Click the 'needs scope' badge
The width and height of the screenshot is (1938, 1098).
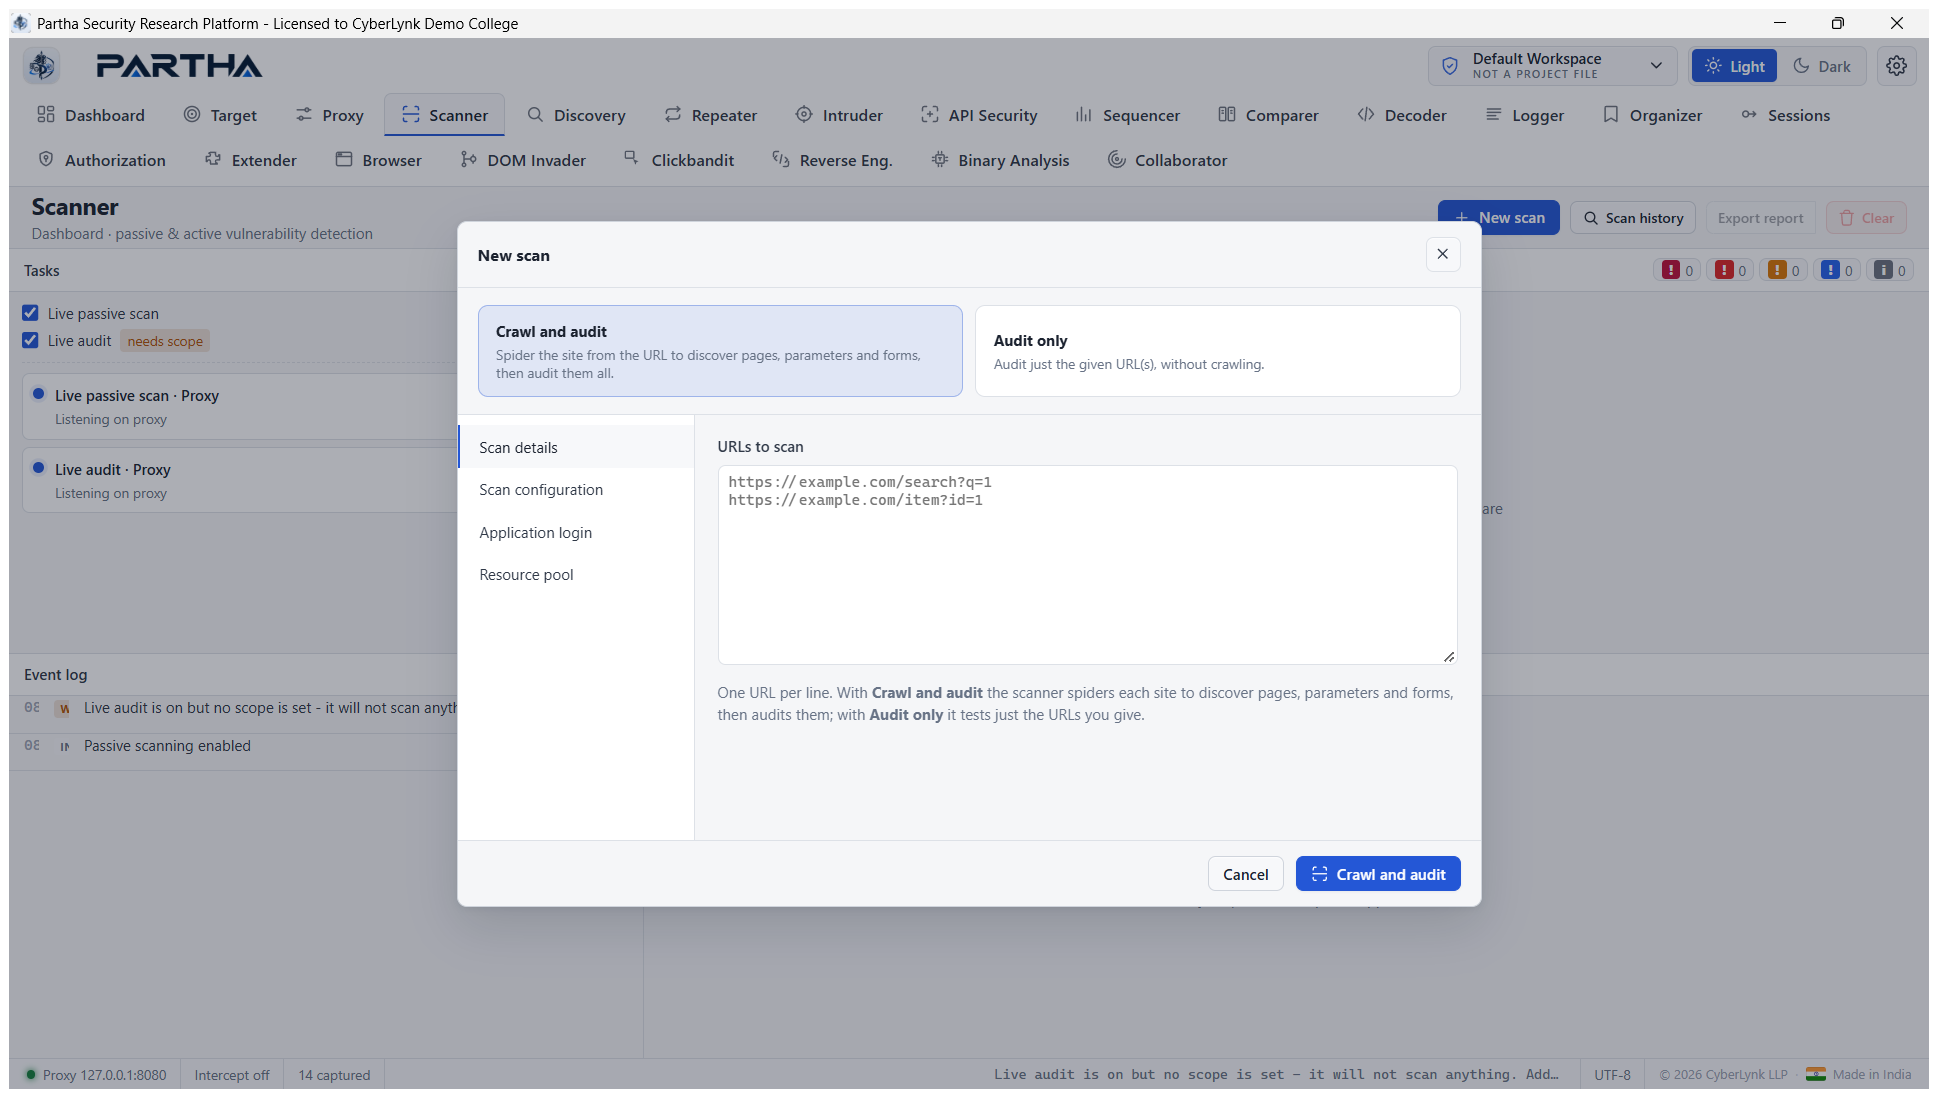point(165,341)
